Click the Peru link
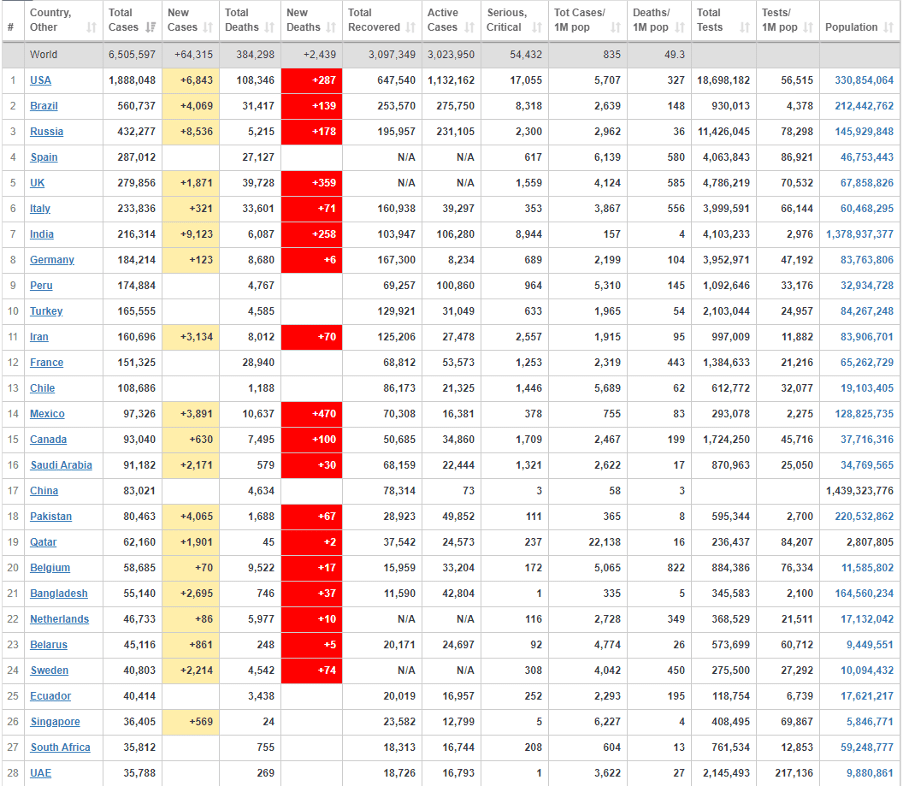The image size is (902, 786). 41,285
